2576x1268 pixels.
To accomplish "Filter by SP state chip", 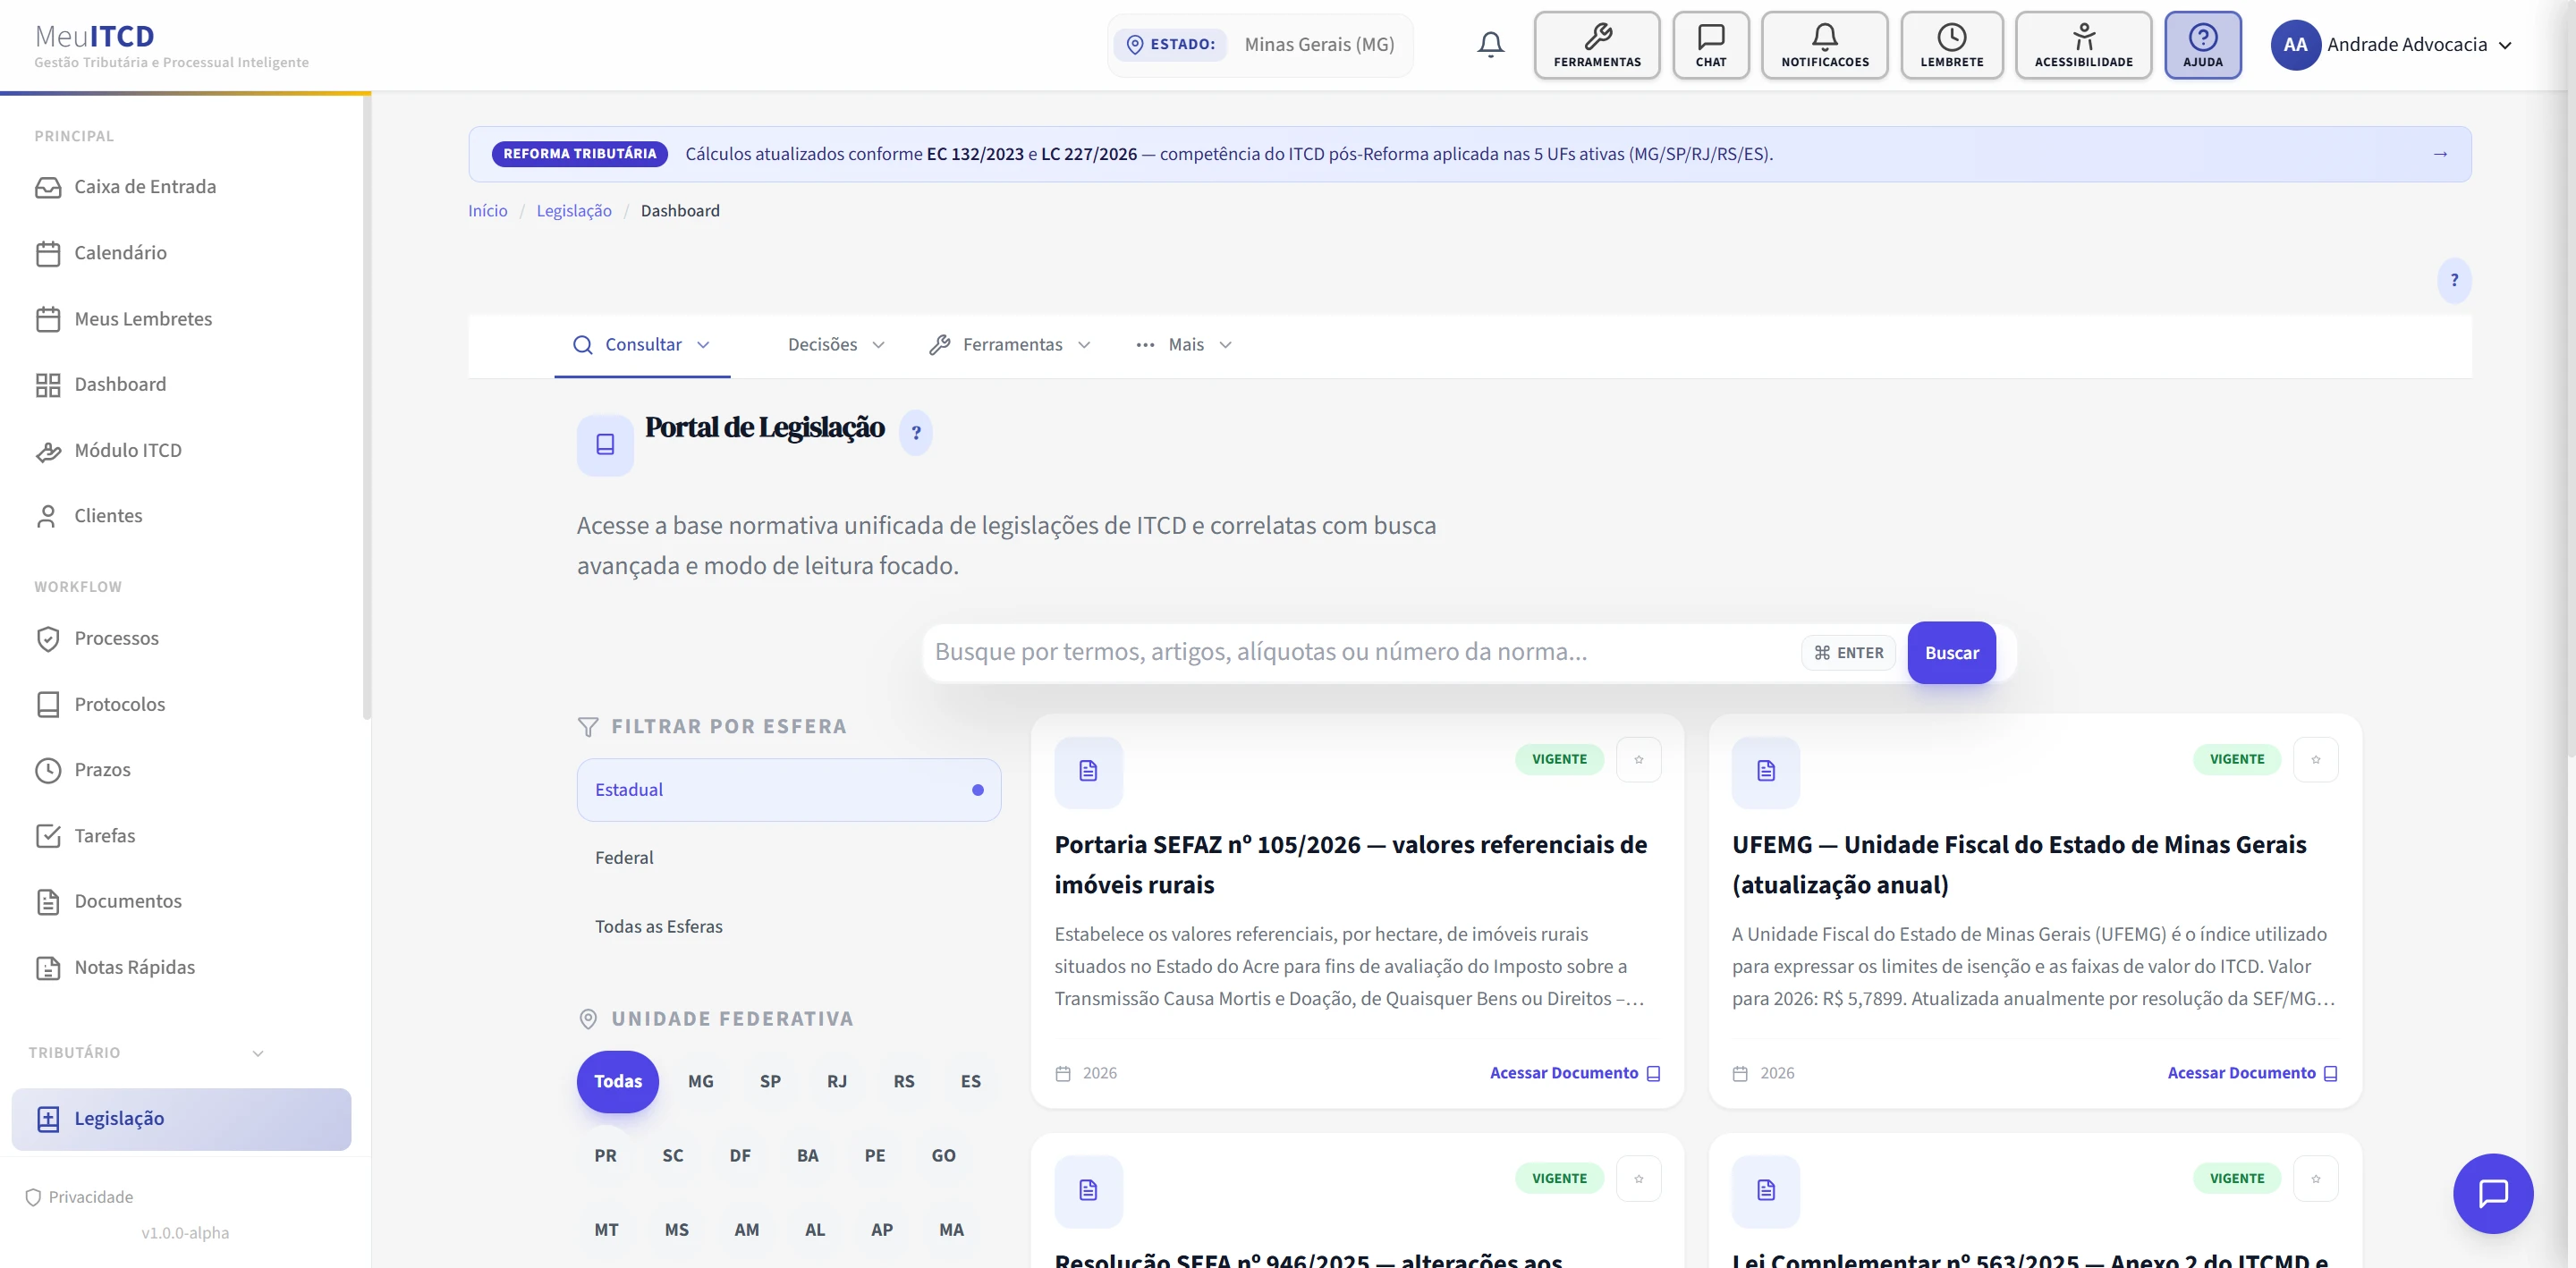I will tap(770, 1081).
